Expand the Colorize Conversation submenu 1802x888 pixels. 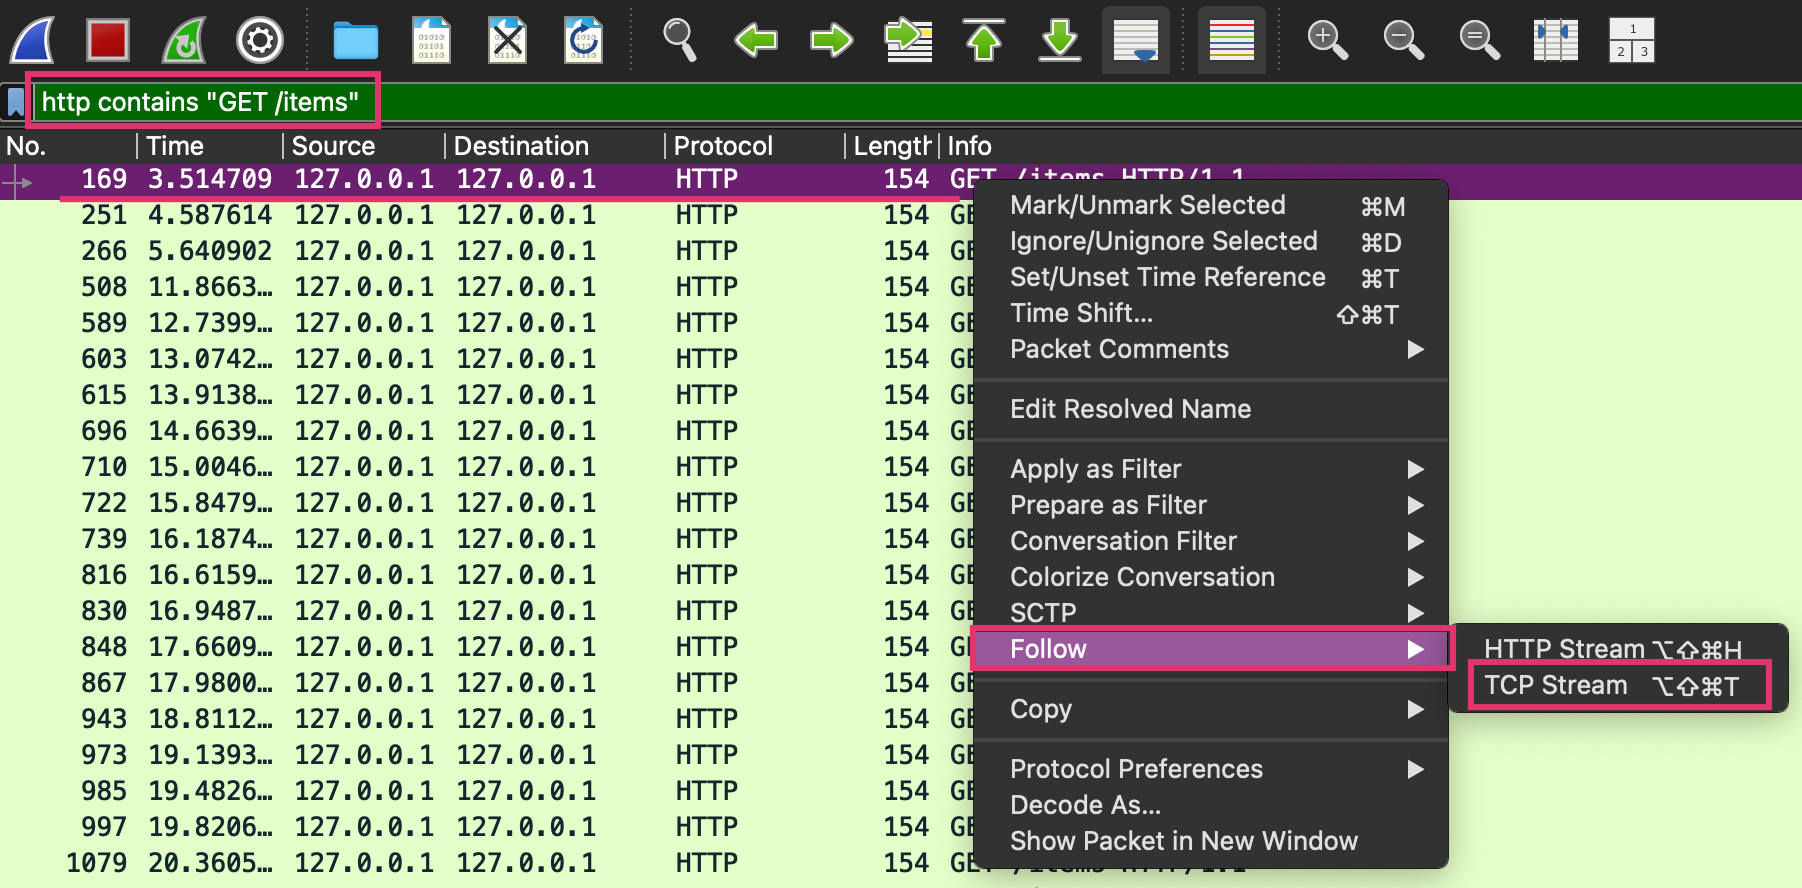1210,577
